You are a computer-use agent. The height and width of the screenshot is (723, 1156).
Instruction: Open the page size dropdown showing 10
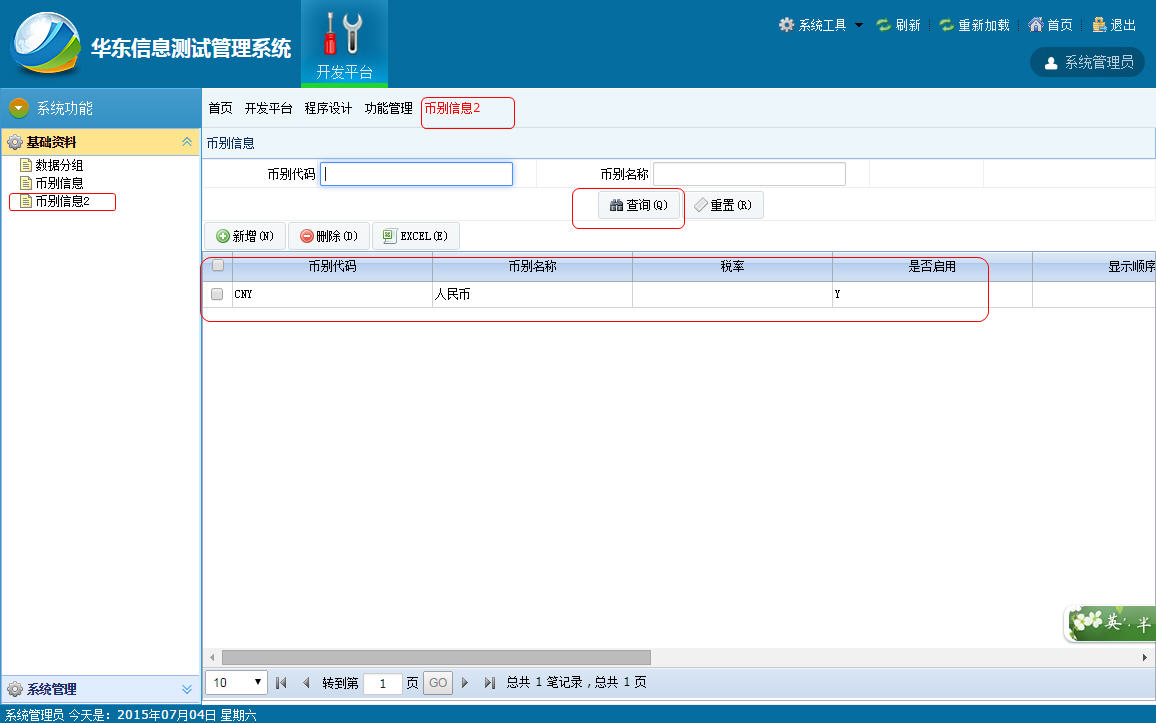[236, 682]
